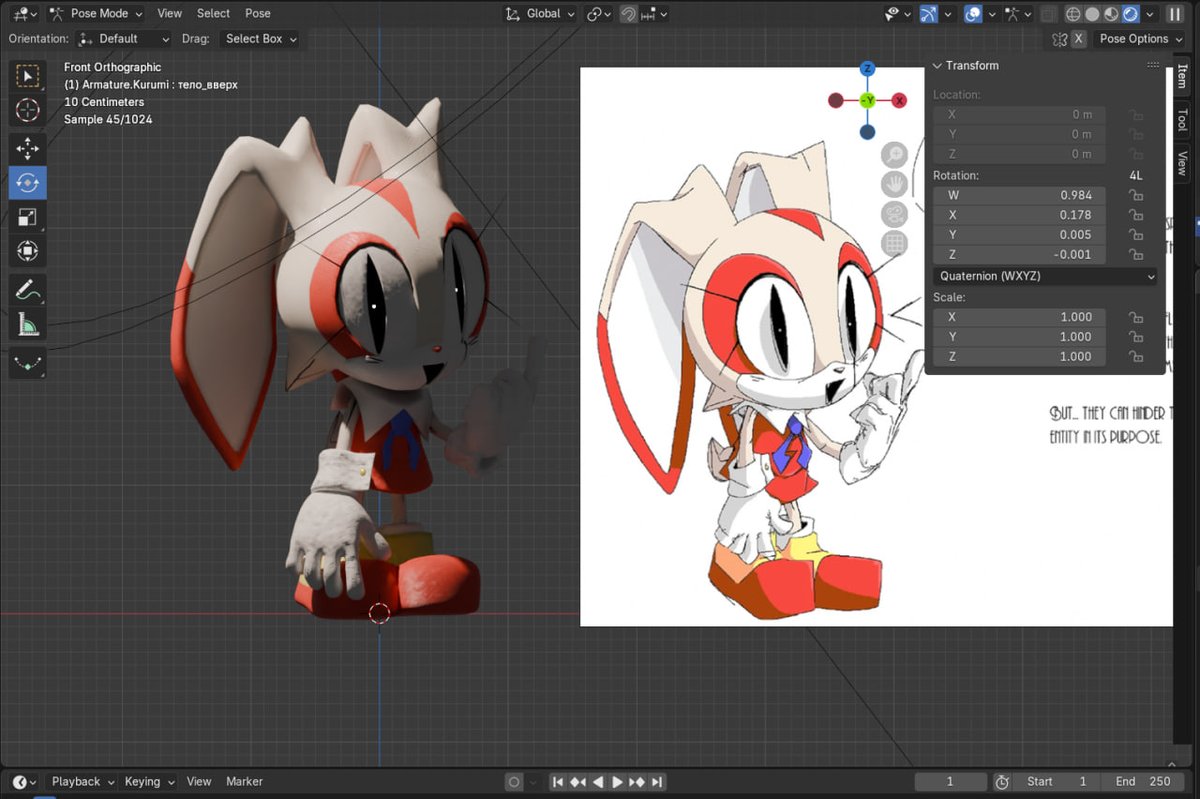Toggle show gizmo button
This screenshot has width=1200, height=799.
click(929, 14)
